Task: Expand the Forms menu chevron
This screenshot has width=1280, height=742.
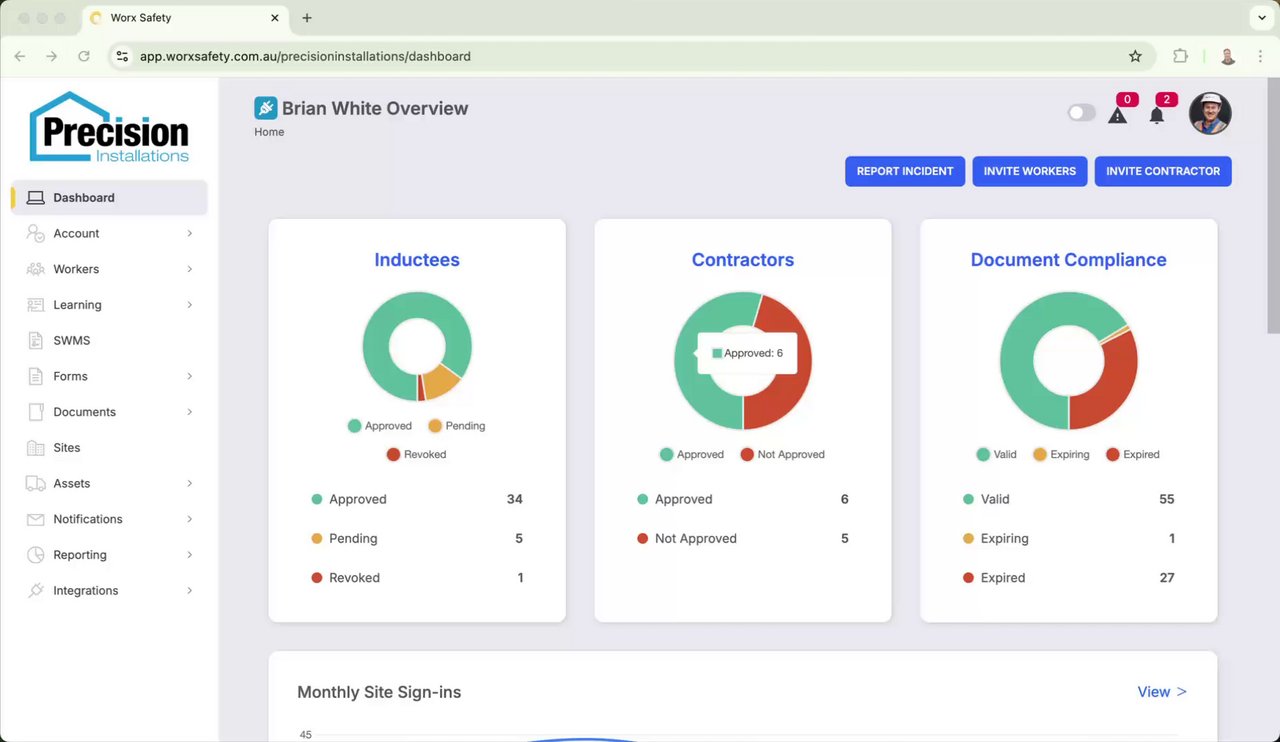Action: point(189,376)
